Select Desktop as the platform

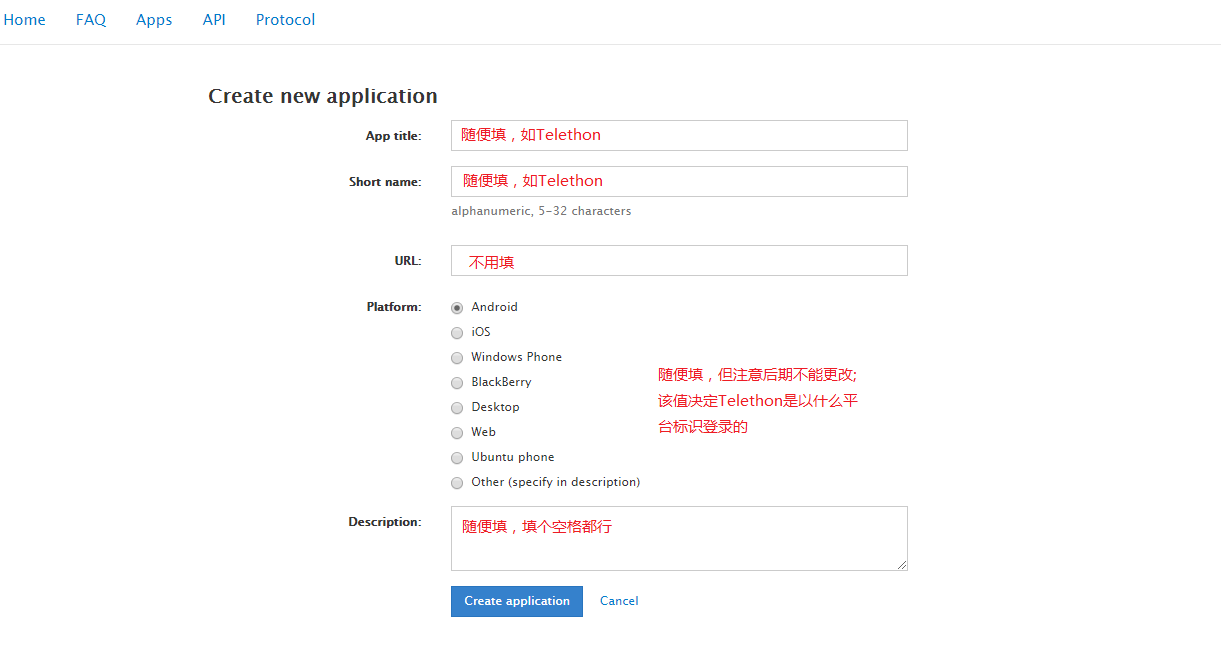[457, 408]
